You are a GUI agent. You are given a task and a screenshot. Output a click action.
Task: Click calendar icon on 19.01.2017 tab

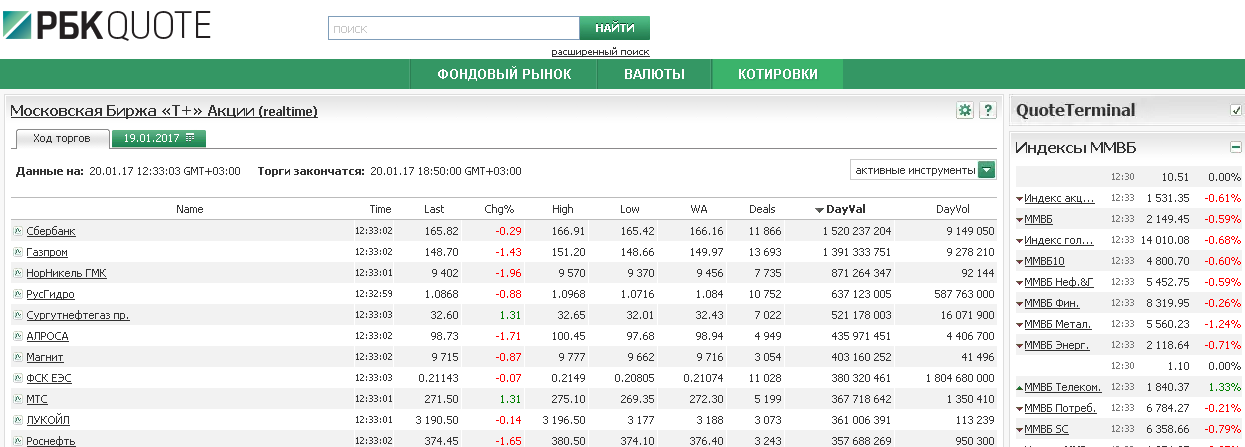point(190,138)
